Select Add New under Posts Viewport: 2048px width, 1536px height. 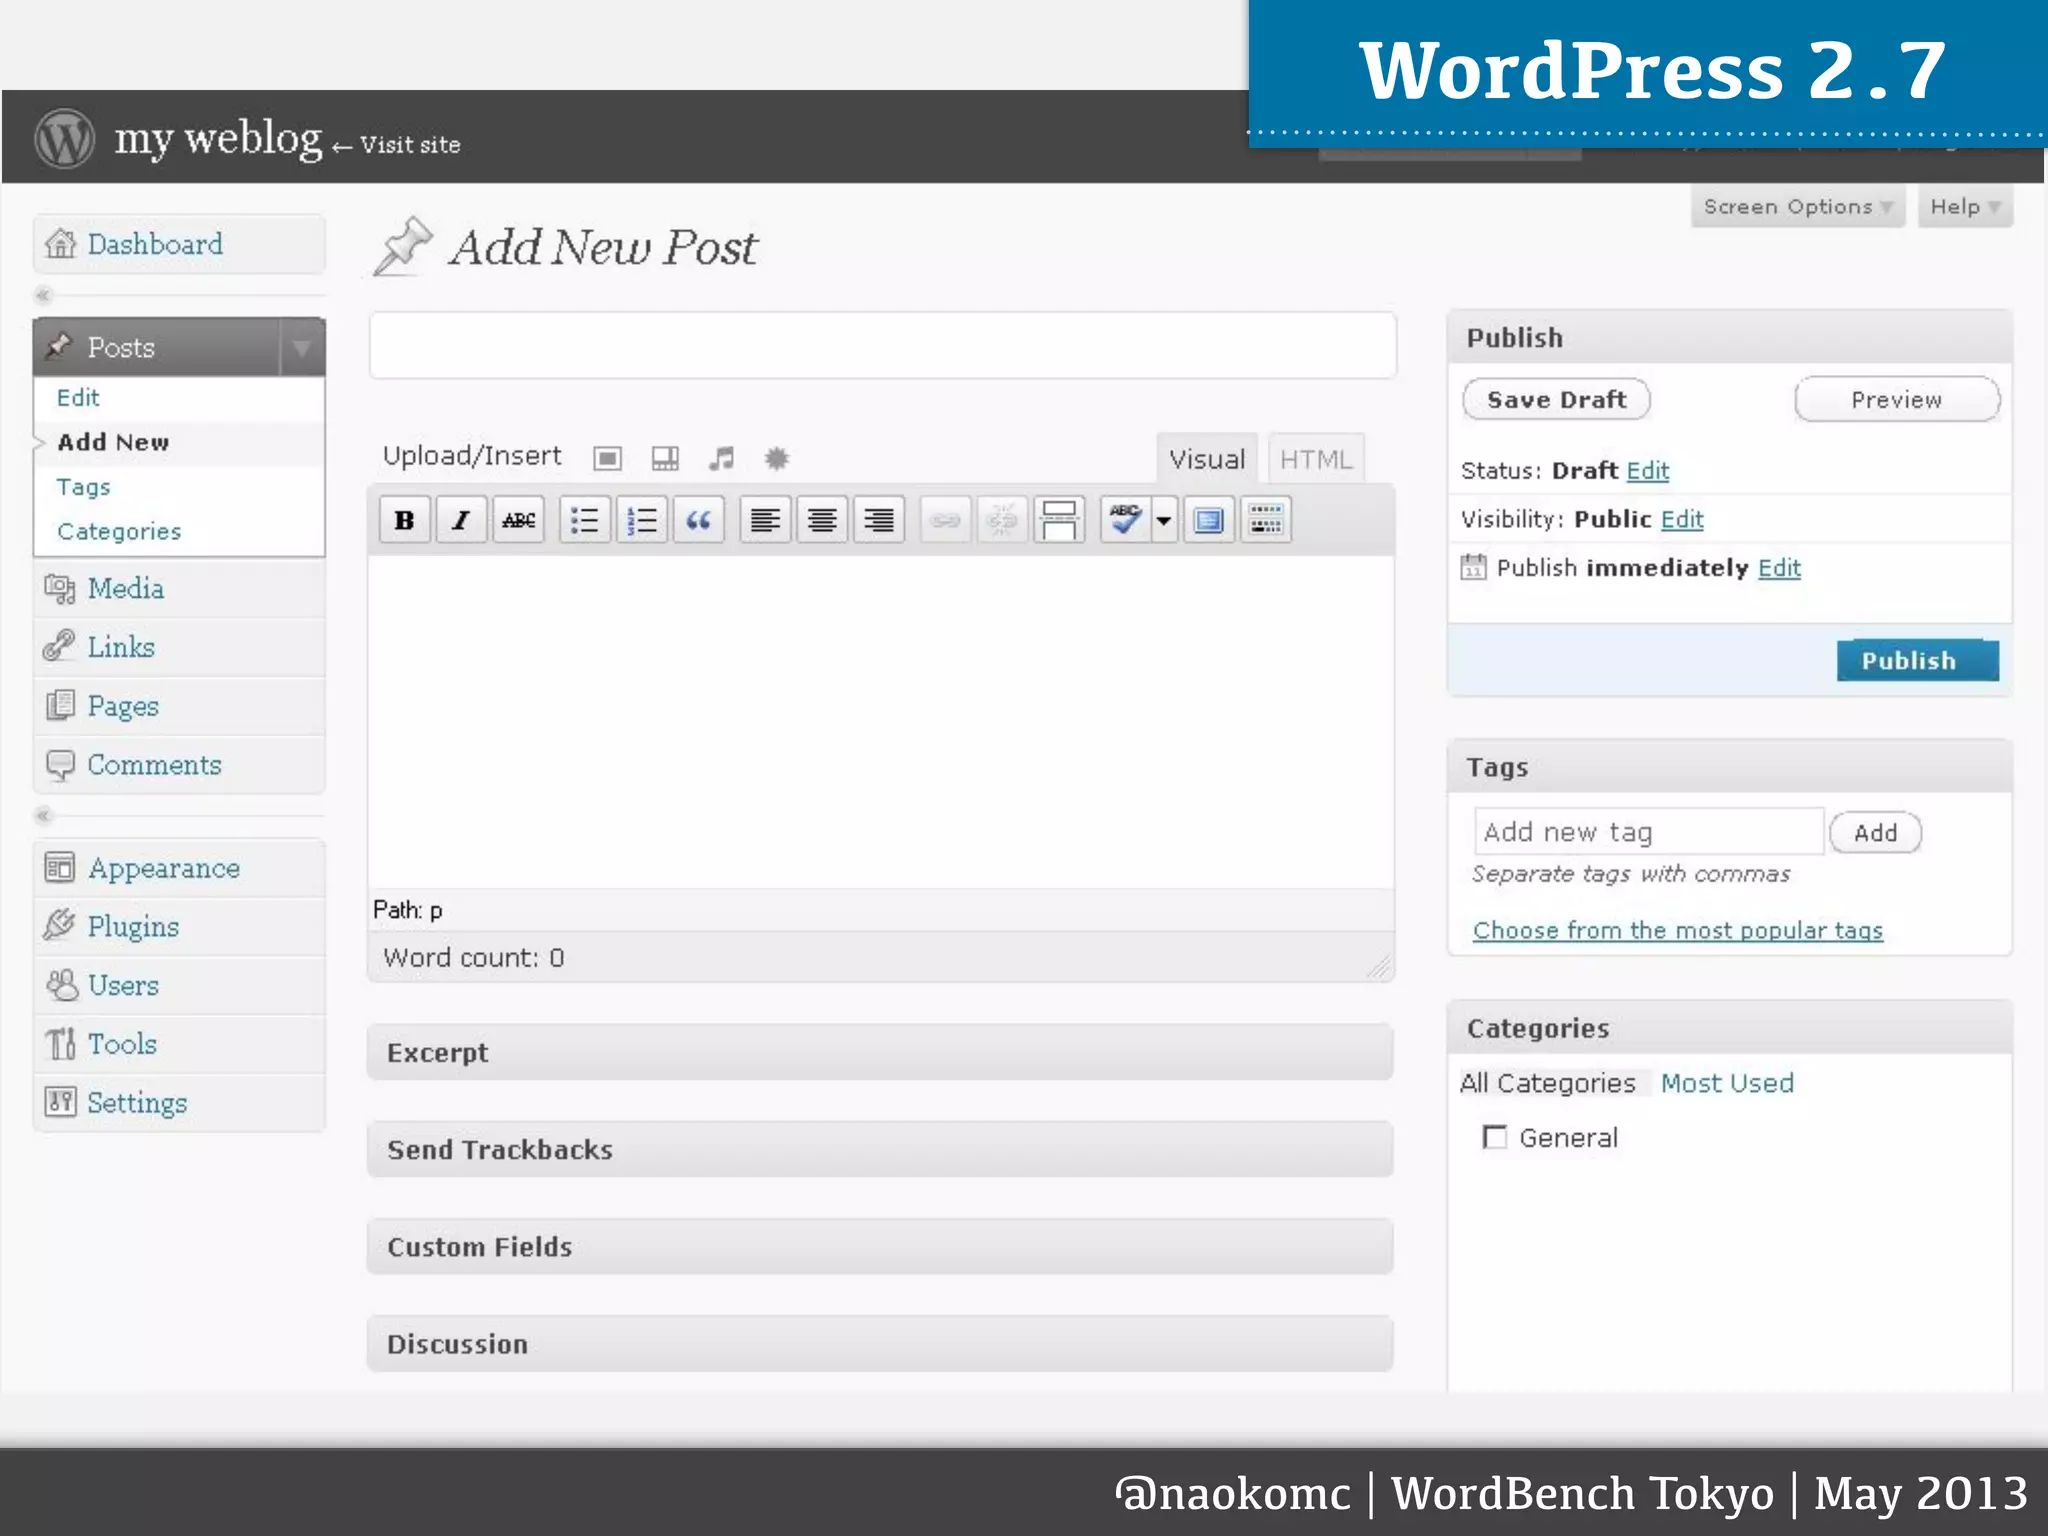113,442
